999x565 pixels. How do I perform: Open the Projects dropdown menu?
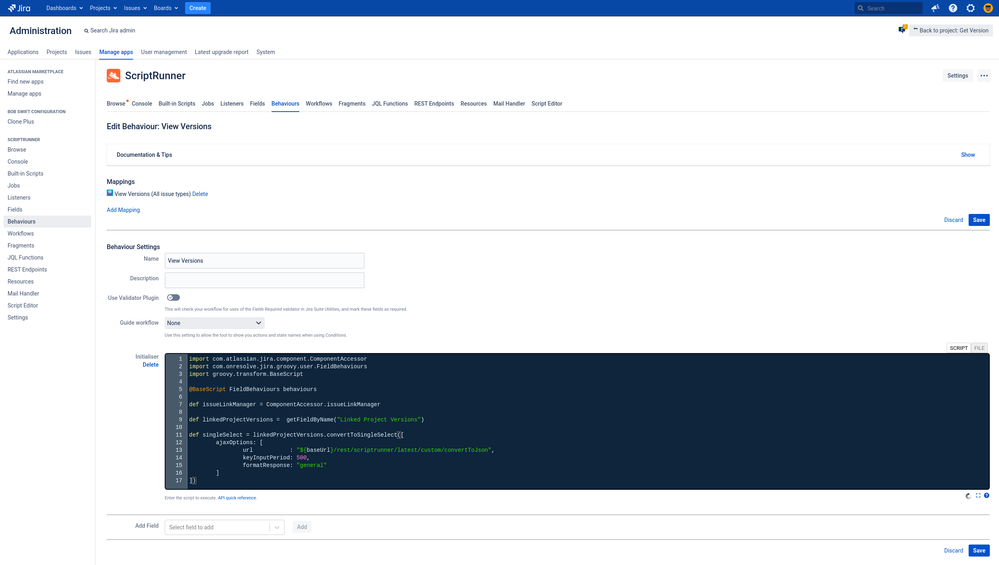[x=103, y=8]
